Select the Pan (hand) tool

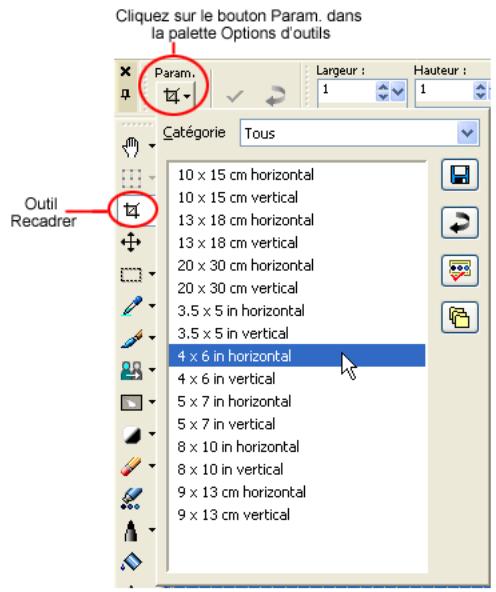(x=131, y=146)
